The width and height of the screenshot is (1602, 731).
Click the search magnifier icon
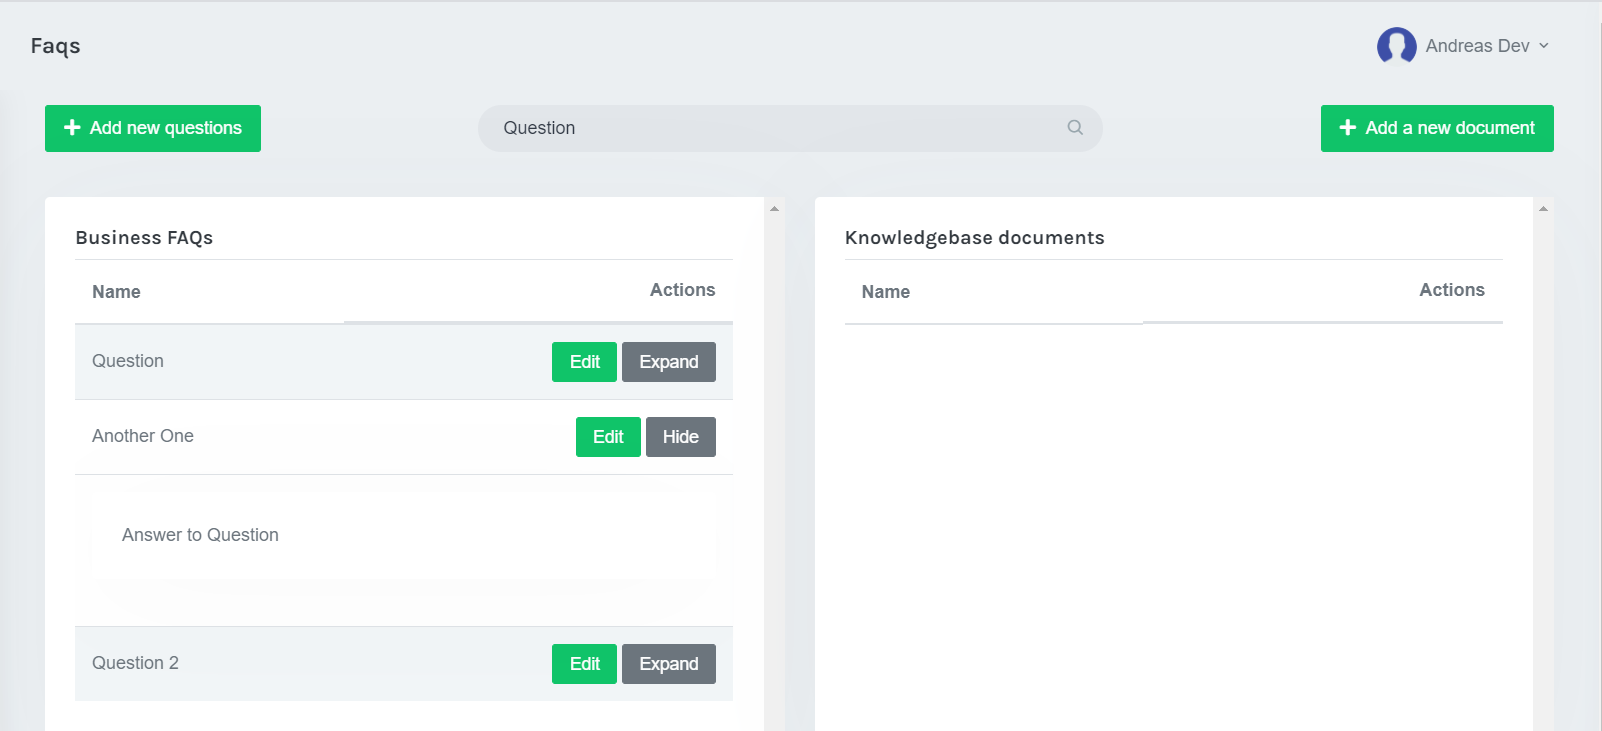point(1075,128)
